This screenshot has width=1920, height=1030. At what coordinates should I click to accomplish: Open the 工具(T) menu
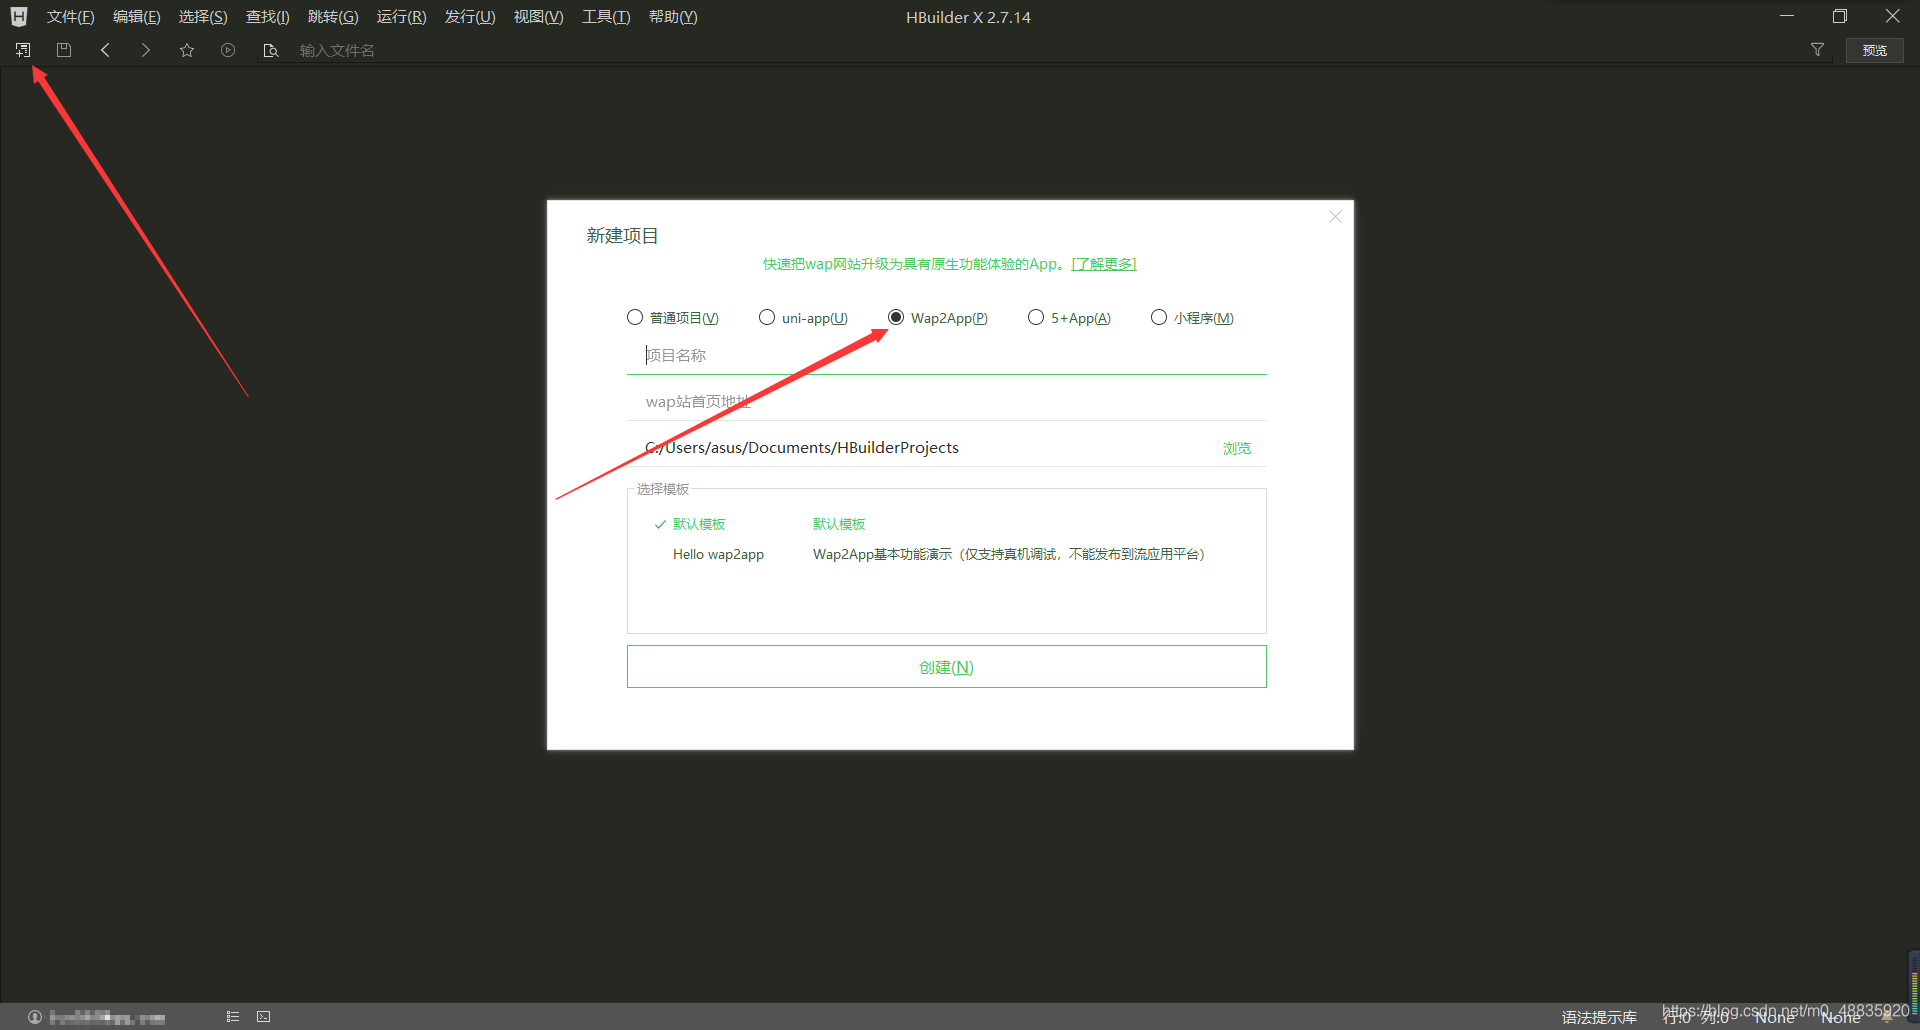click(x=606, y=17)
